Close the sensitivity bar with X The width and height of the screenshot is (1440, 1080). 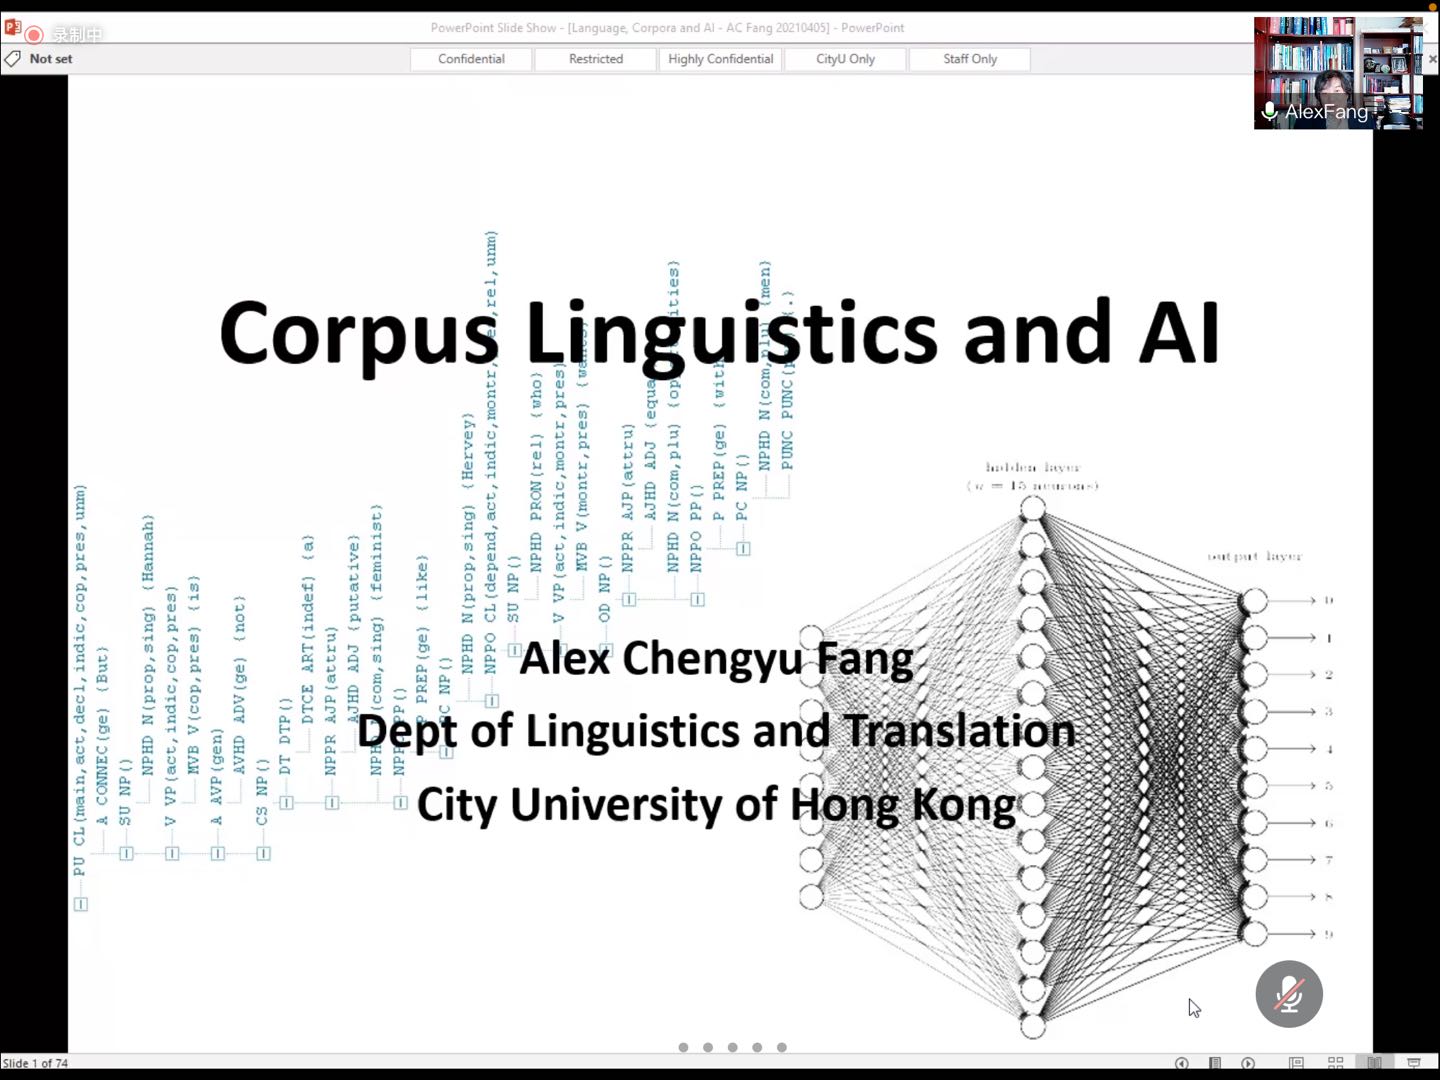coord(1432,59)
